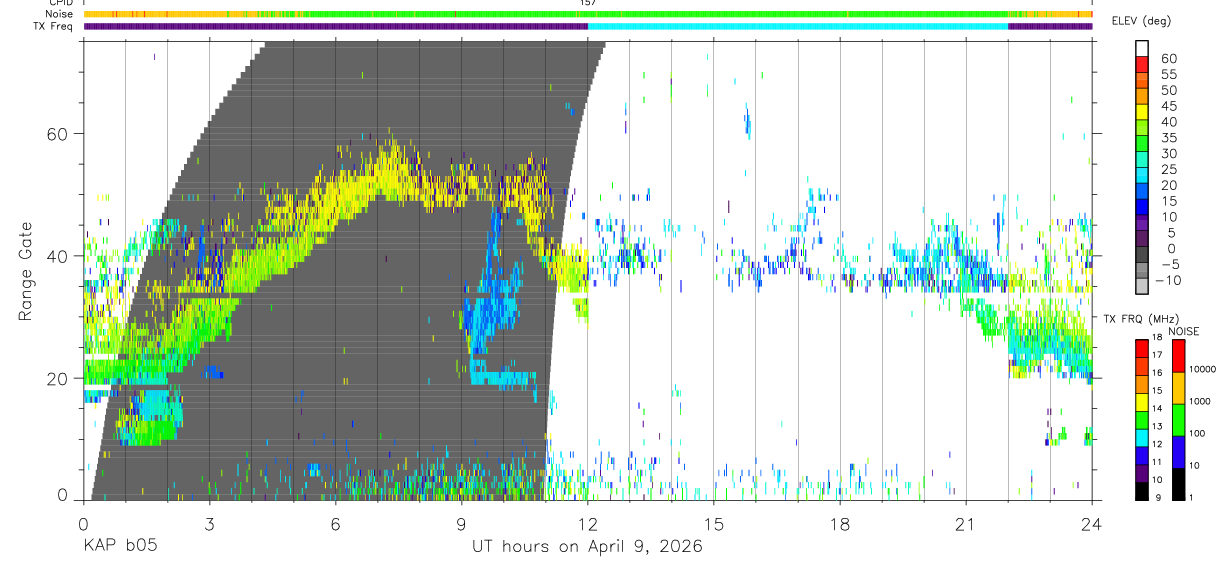The image size is (1228, 567).
Task: Click the purple TX Freq strip section before hour 12
Action: tap(336, 26)
